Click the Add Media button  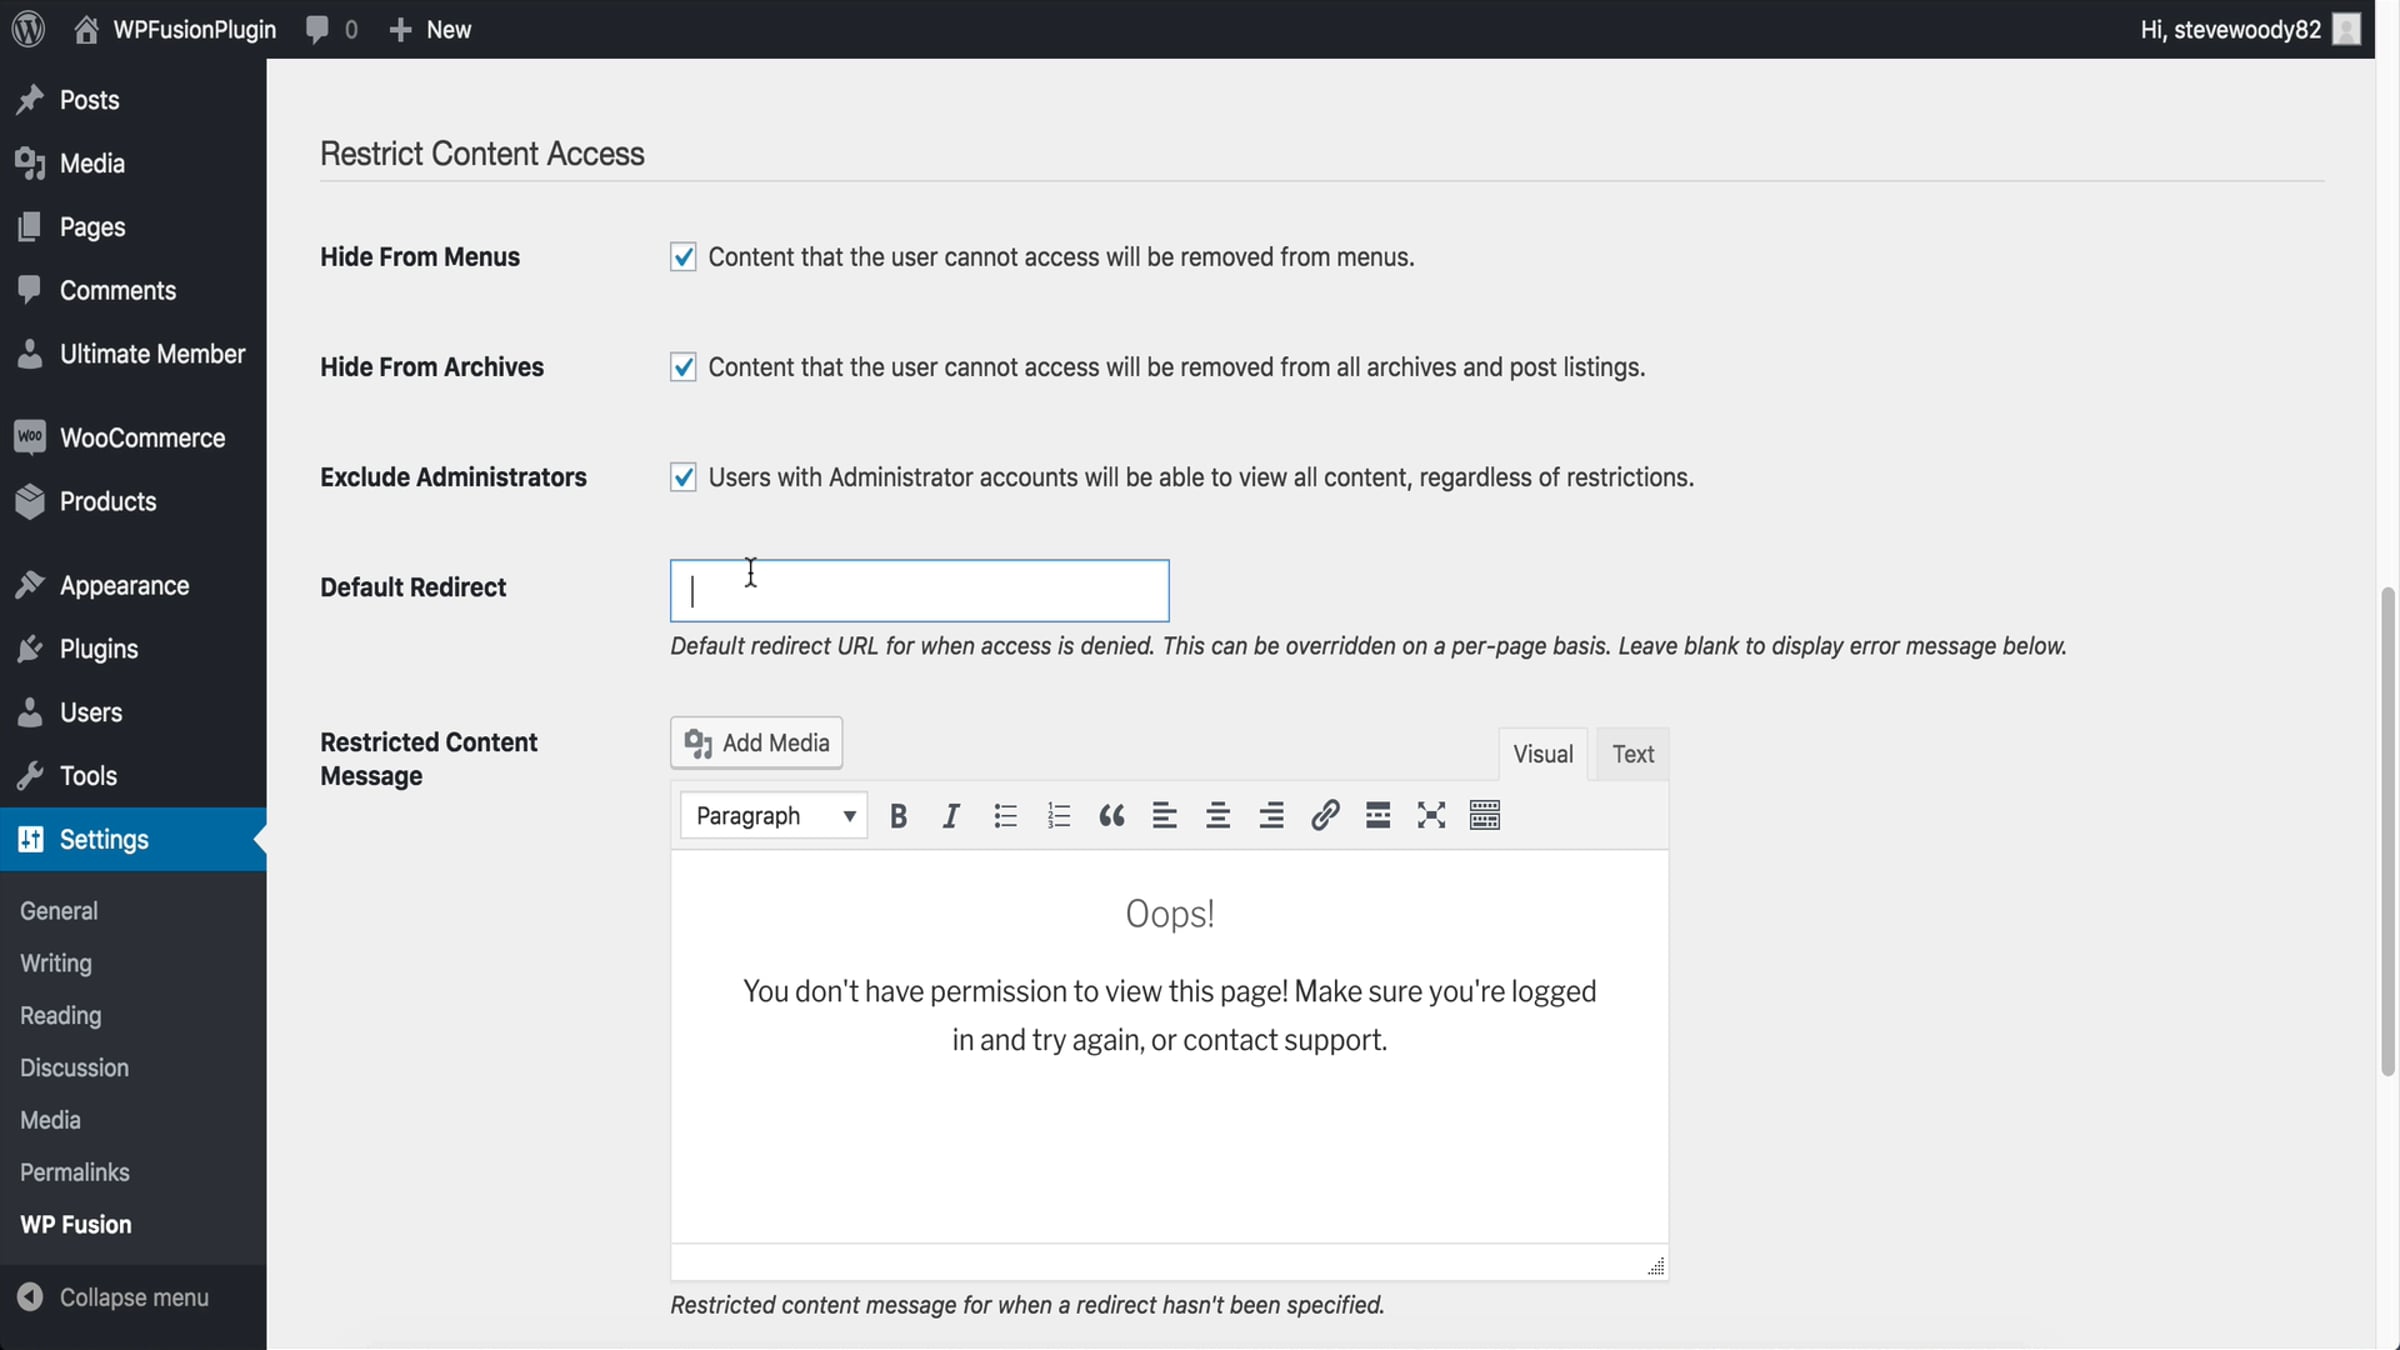756,743
